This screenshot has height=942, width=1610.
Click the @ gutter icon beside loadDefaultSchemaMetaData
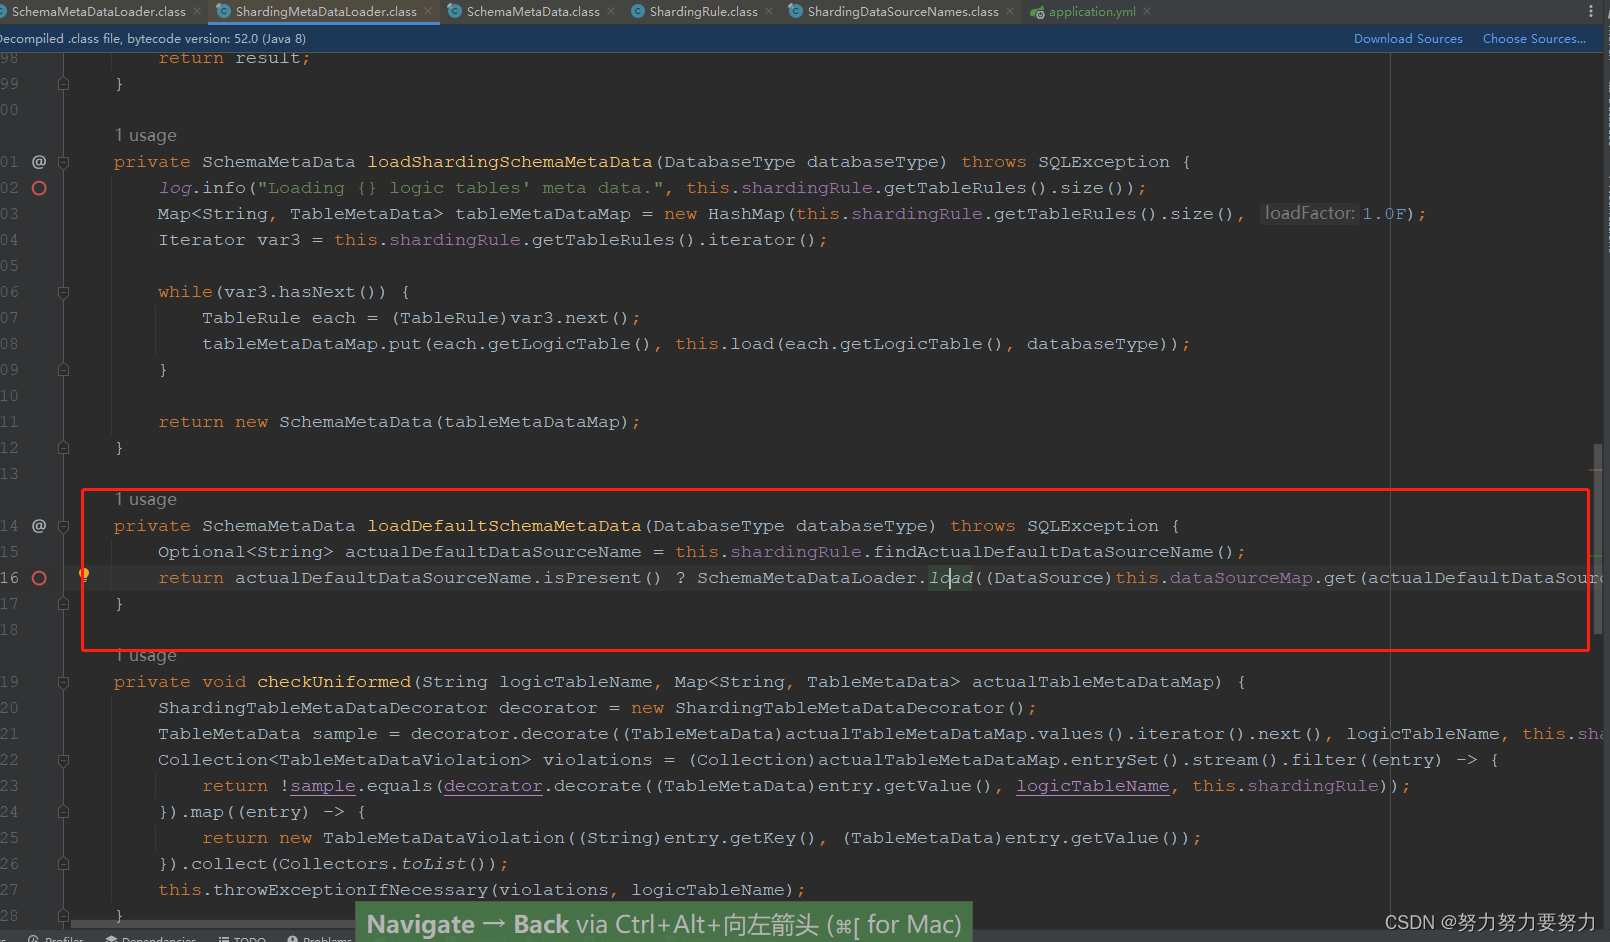[x=39, y=526]
